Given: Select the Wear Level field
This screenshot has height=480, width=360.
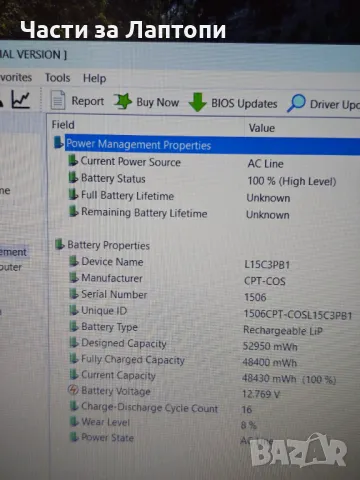Looking at the screenshot, I should pyautogui.click(x=106, y=422).
